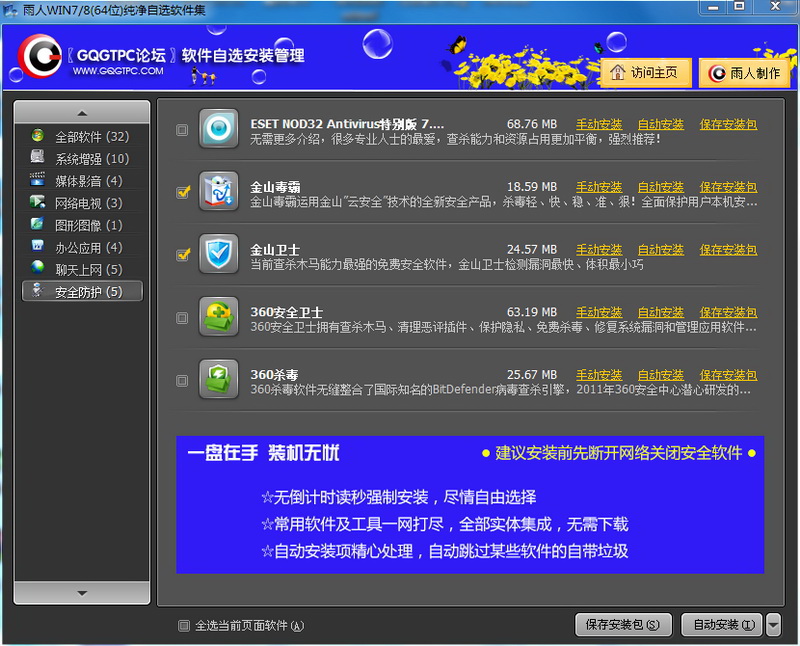
Task: Click the 全部软件 category icon
Action: (x=37, y=136)
